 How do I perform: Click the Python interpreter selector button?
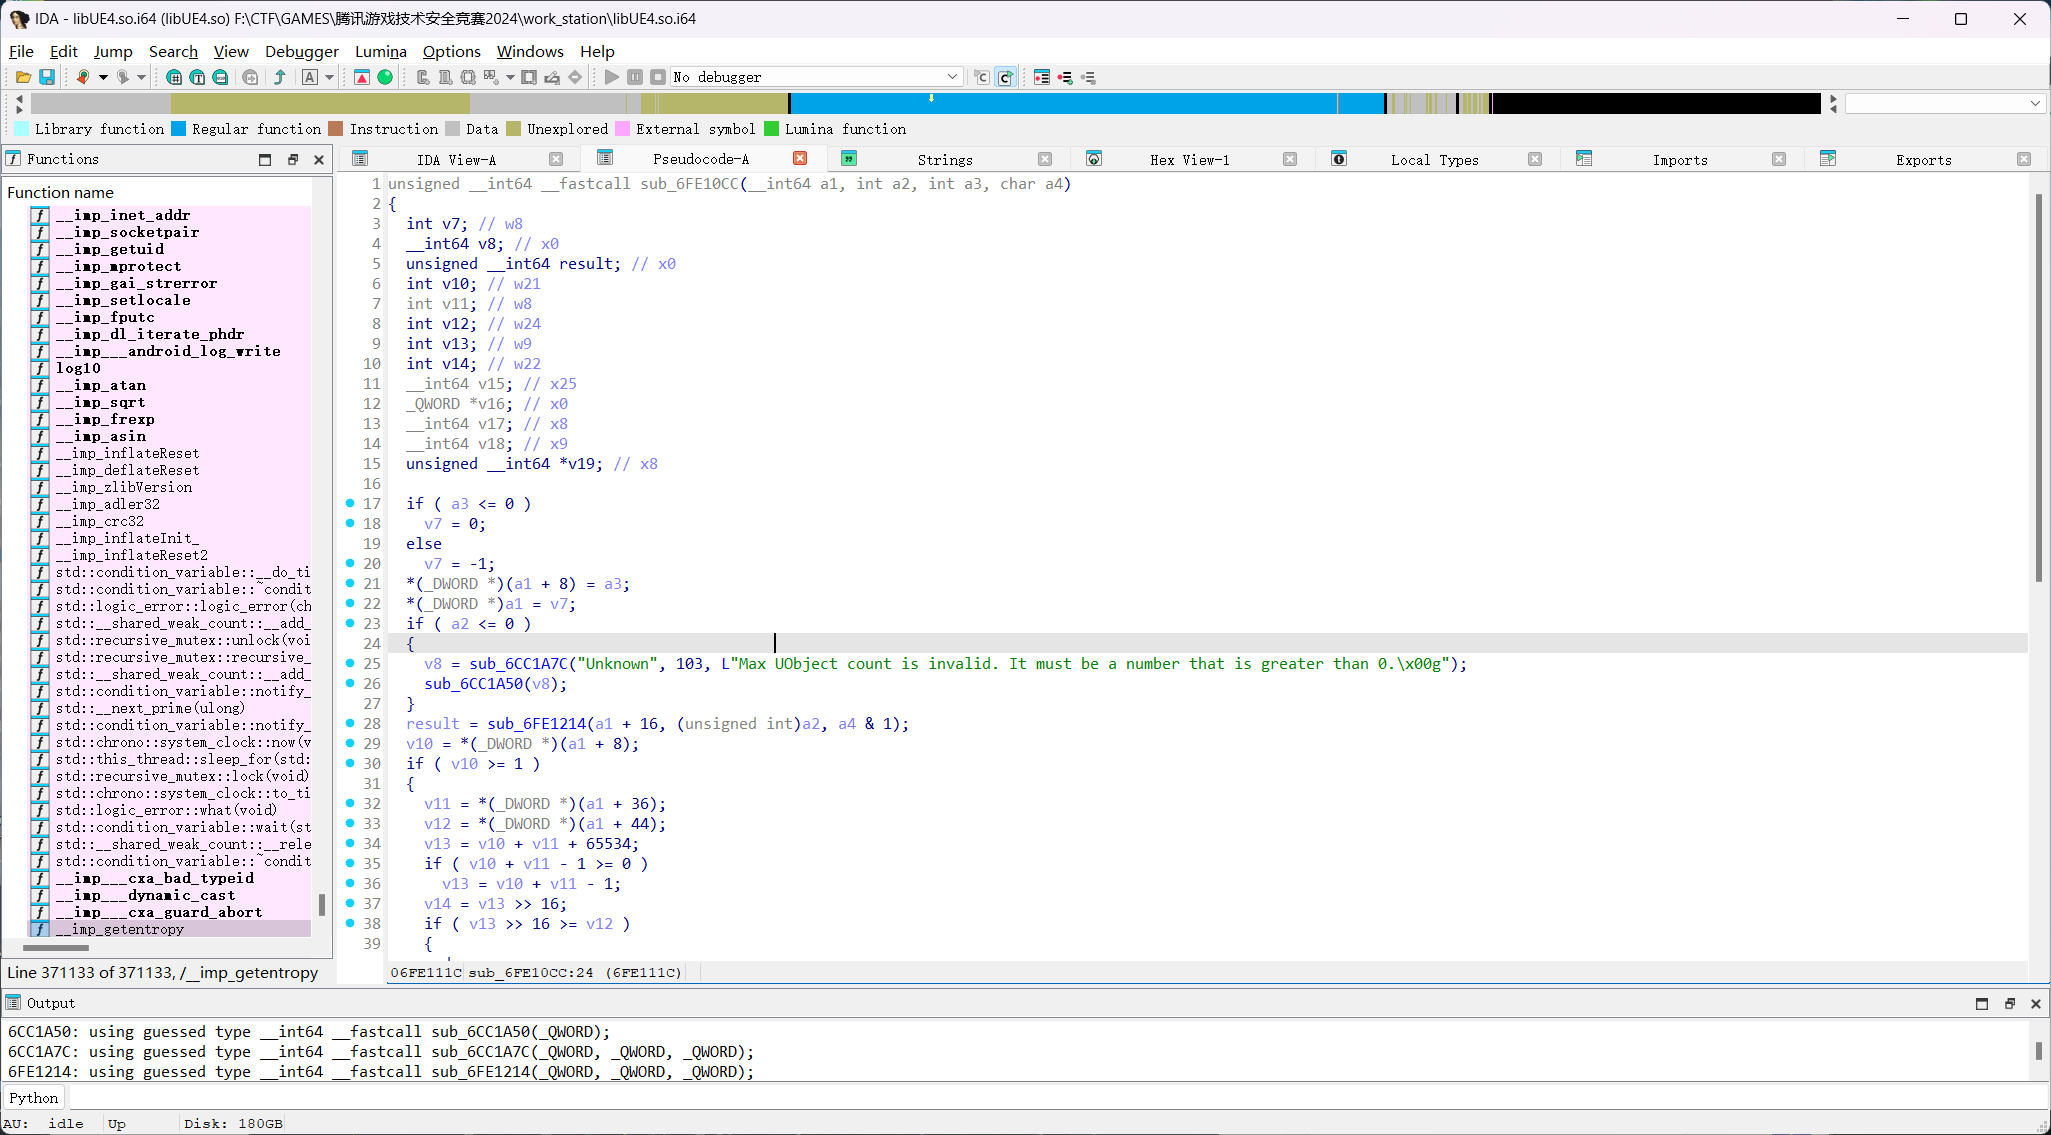tap(34, 1098)
